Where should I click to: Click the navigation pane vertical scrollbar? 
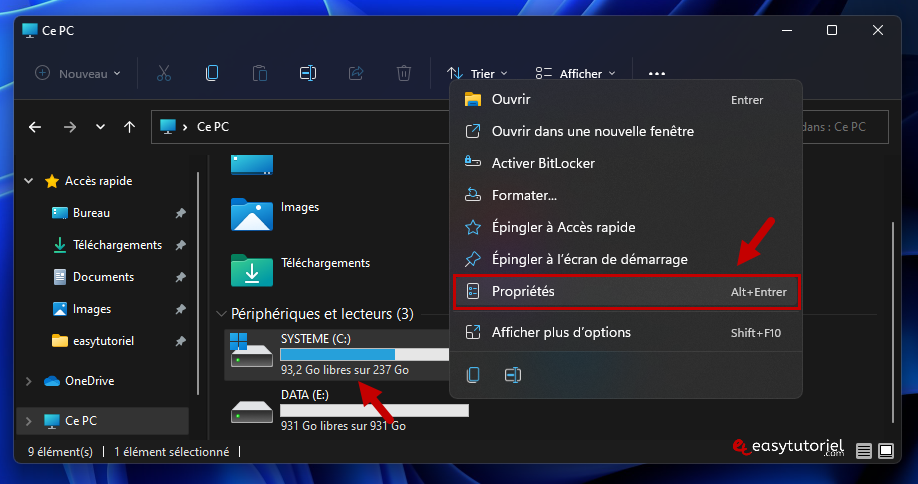pos(198,284)
